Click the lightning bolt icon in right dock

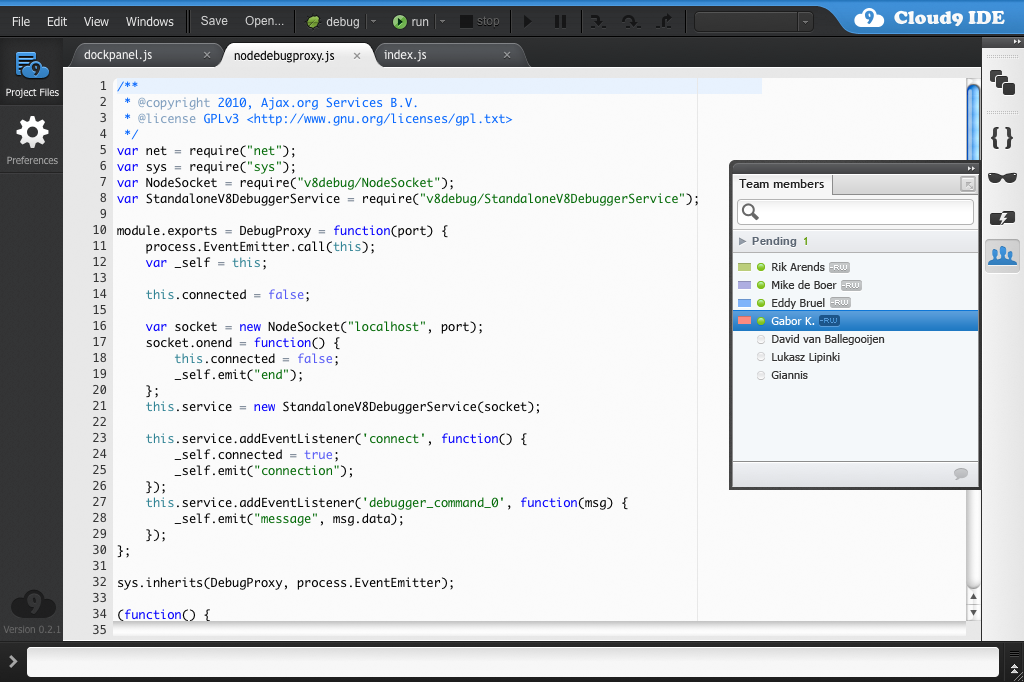coord(1001,217)
